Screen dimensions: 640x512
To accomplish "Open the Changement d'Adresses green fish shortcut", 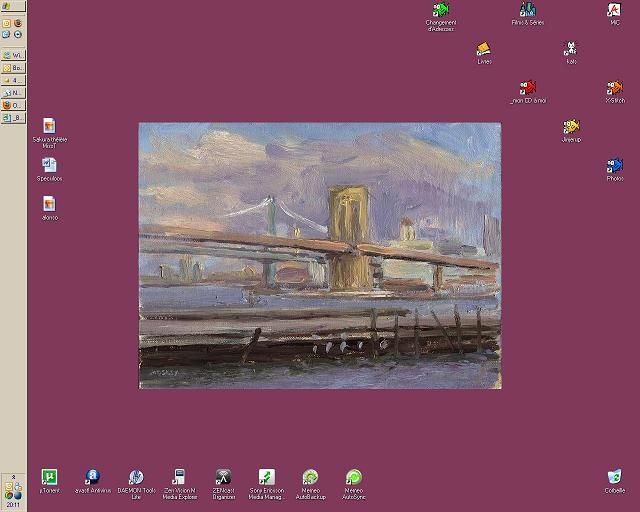I will (441, 17).
